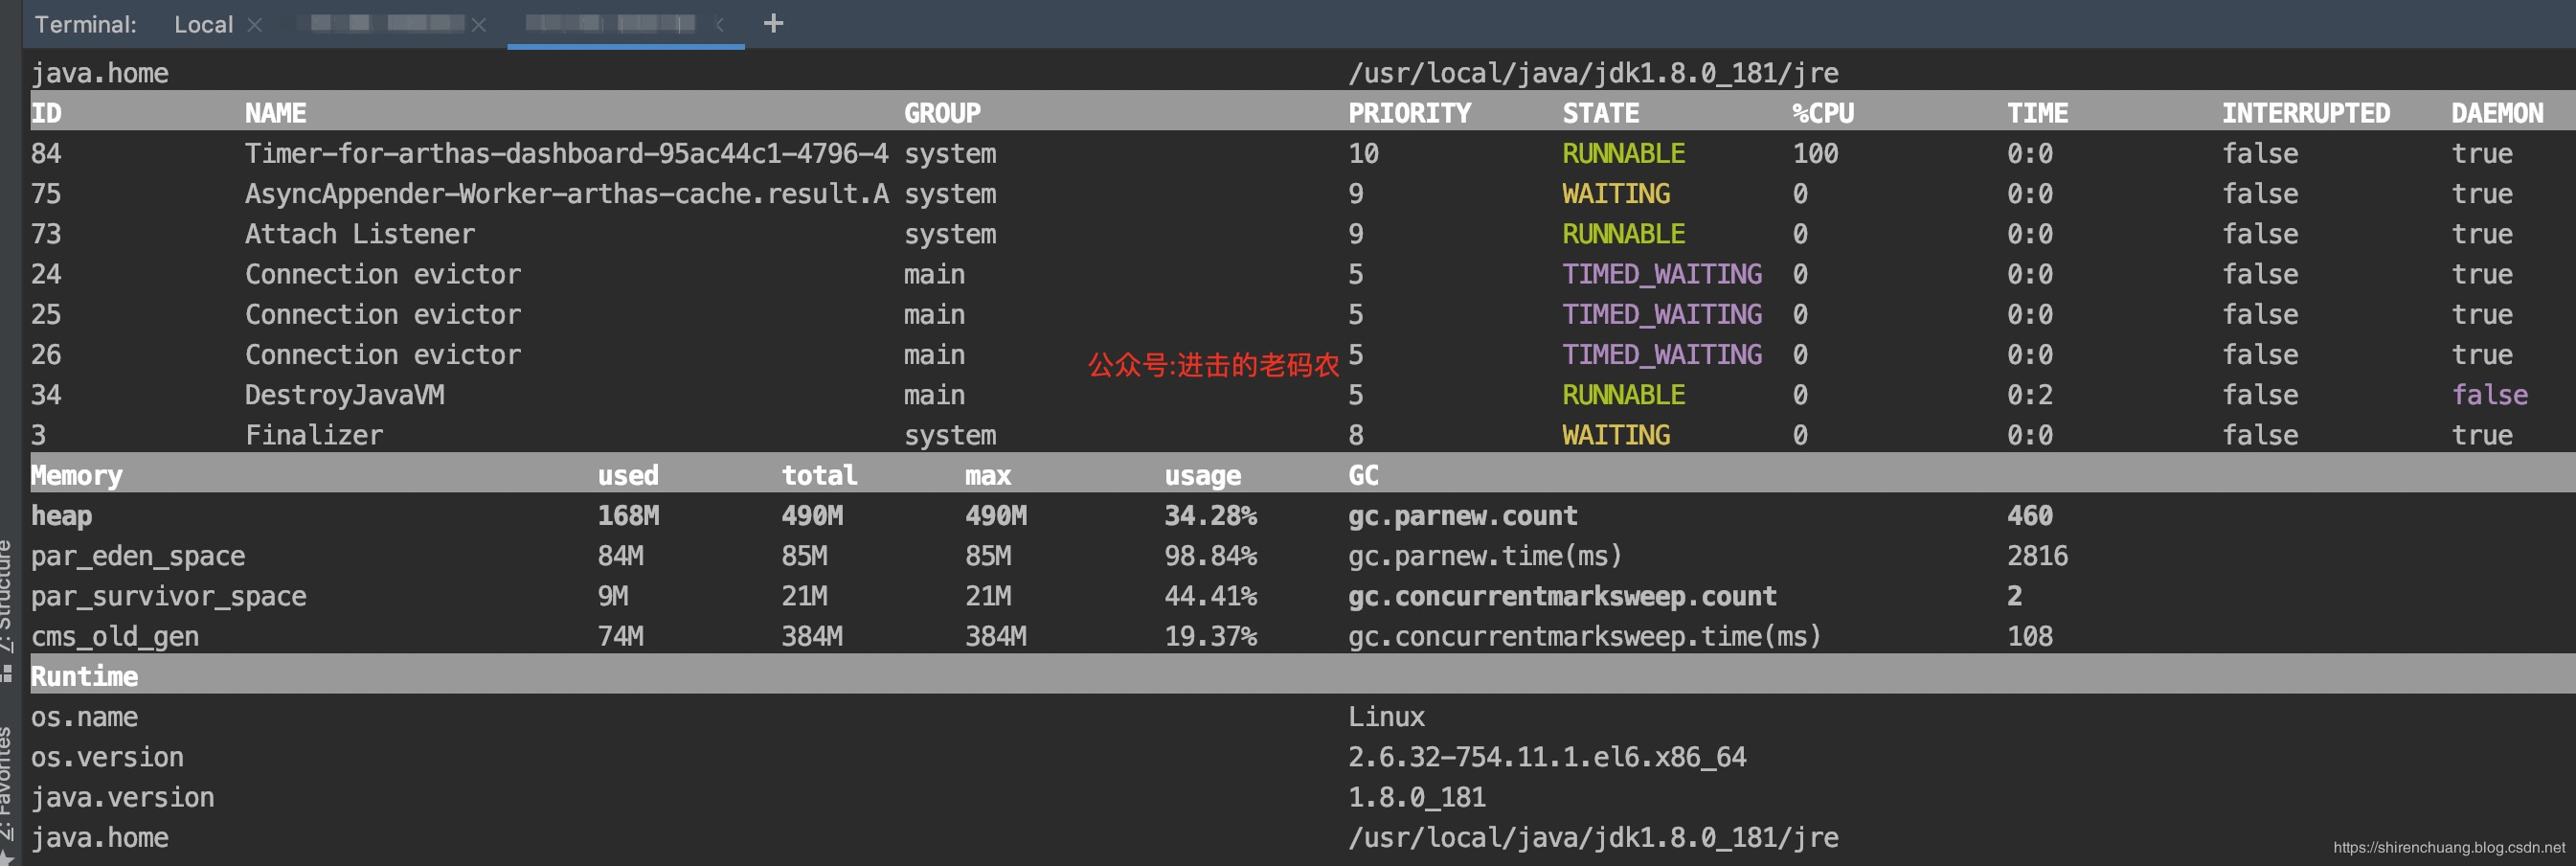The width and height of the screenshot is (2576, 866).
Task: Click the TIME column header
Action: click(x=2038, y=113)
